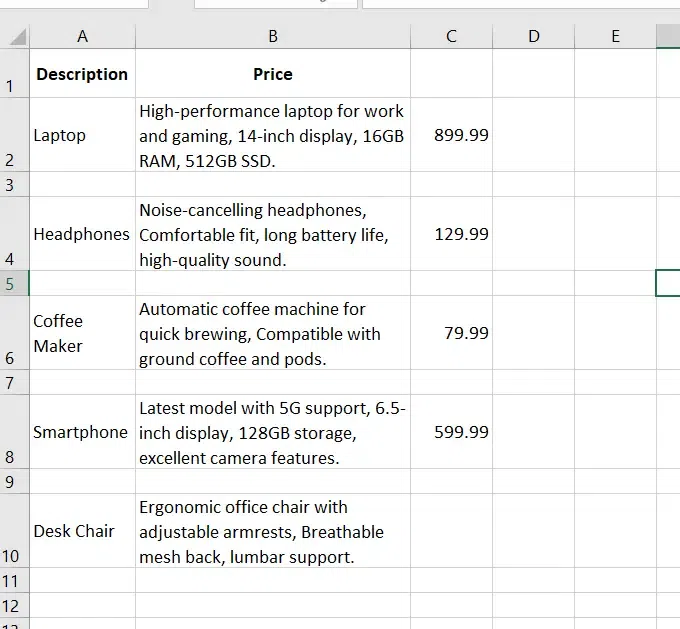Click the Noise-cancelling headphones description cell
This screenshot has width=680, height=629.
[273, 234]
